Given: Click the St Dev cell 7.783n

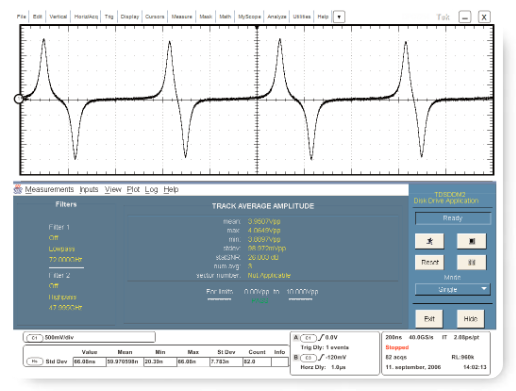Looking at the screenshot, I should tap(226, 362).
